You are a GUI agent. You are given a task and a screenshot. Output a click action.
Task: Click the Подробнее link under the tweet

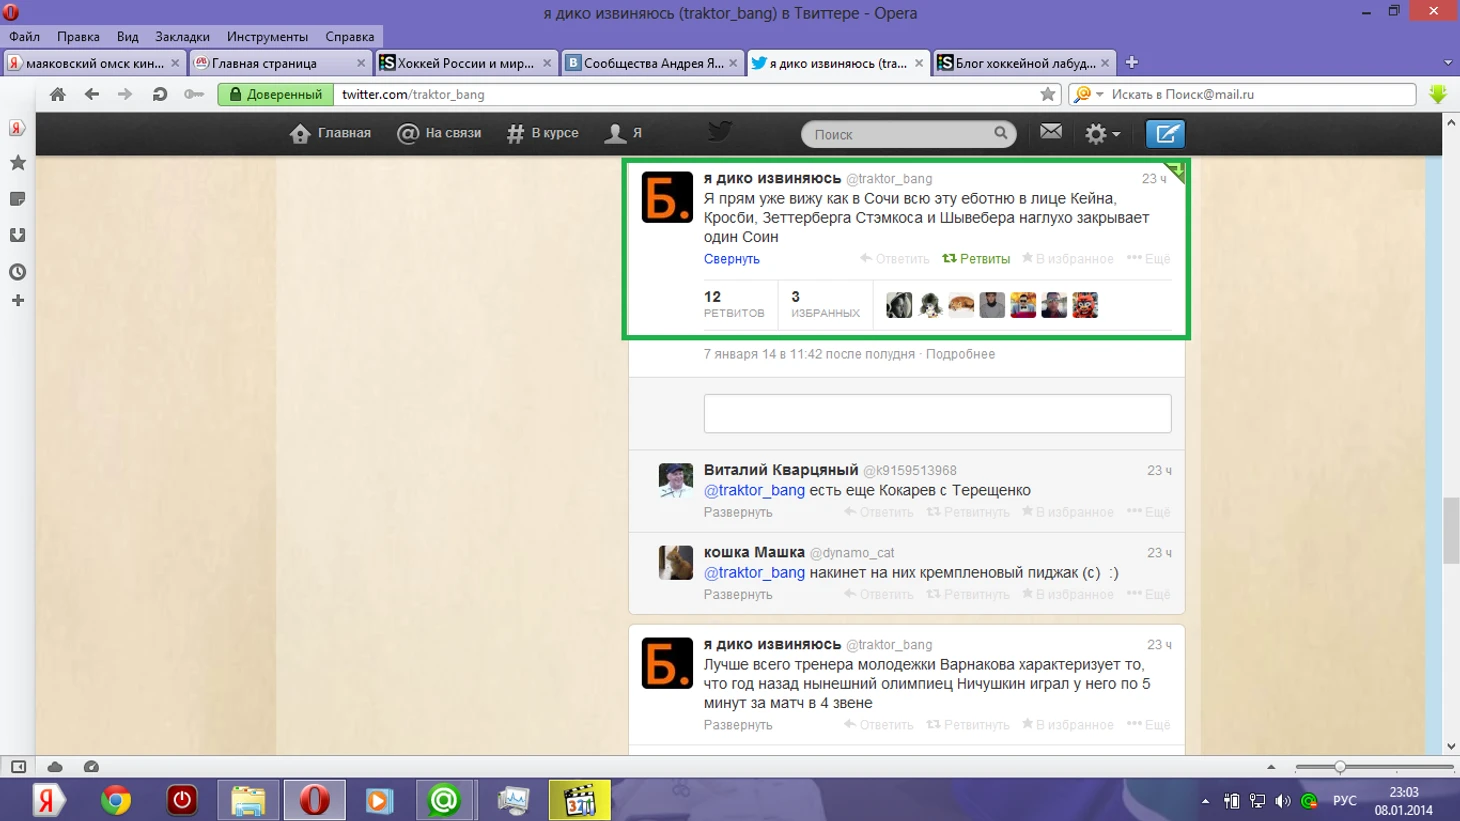click(960, 354)
